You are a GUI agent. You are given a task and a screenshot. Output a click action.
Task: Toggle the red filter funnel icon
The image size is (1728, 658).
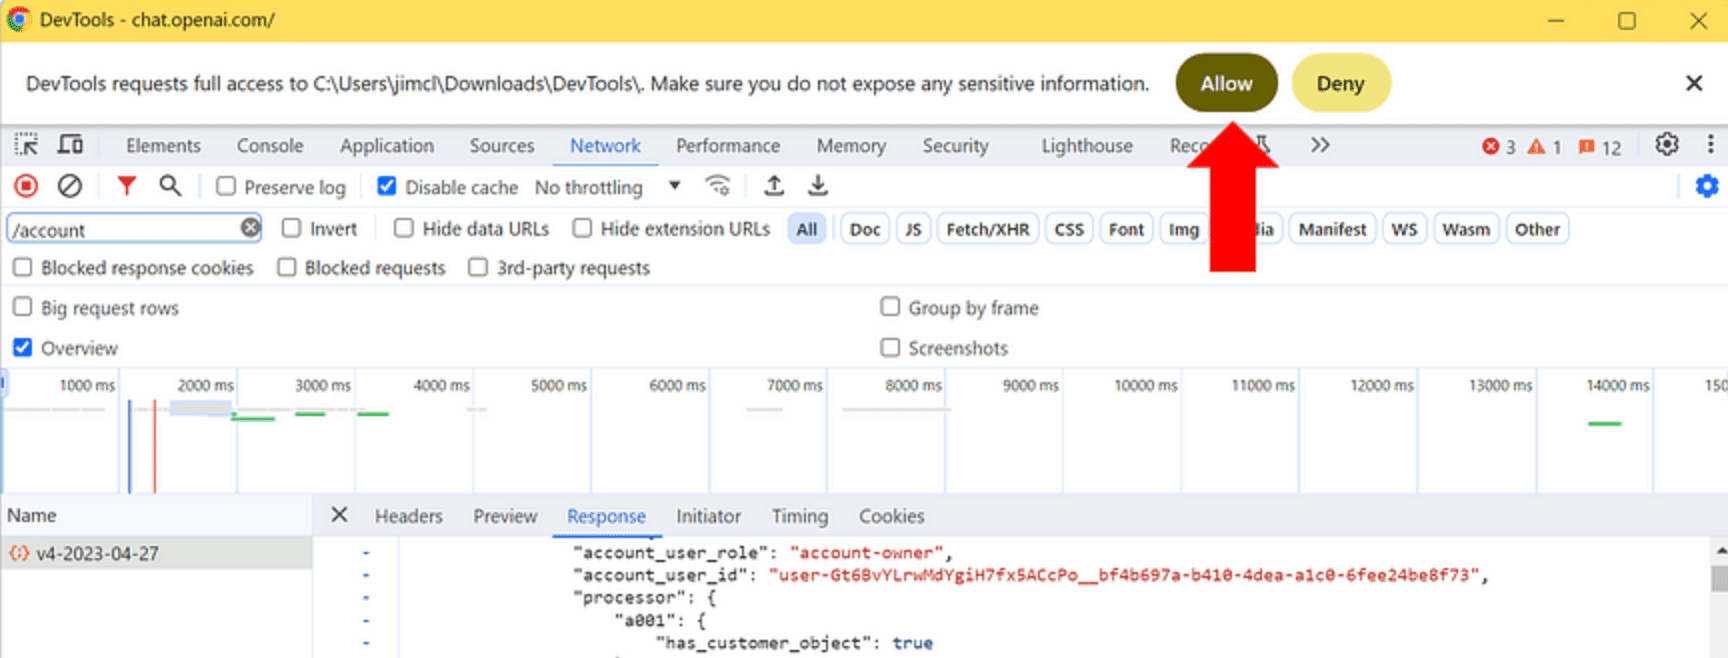(x=126, y=186)
